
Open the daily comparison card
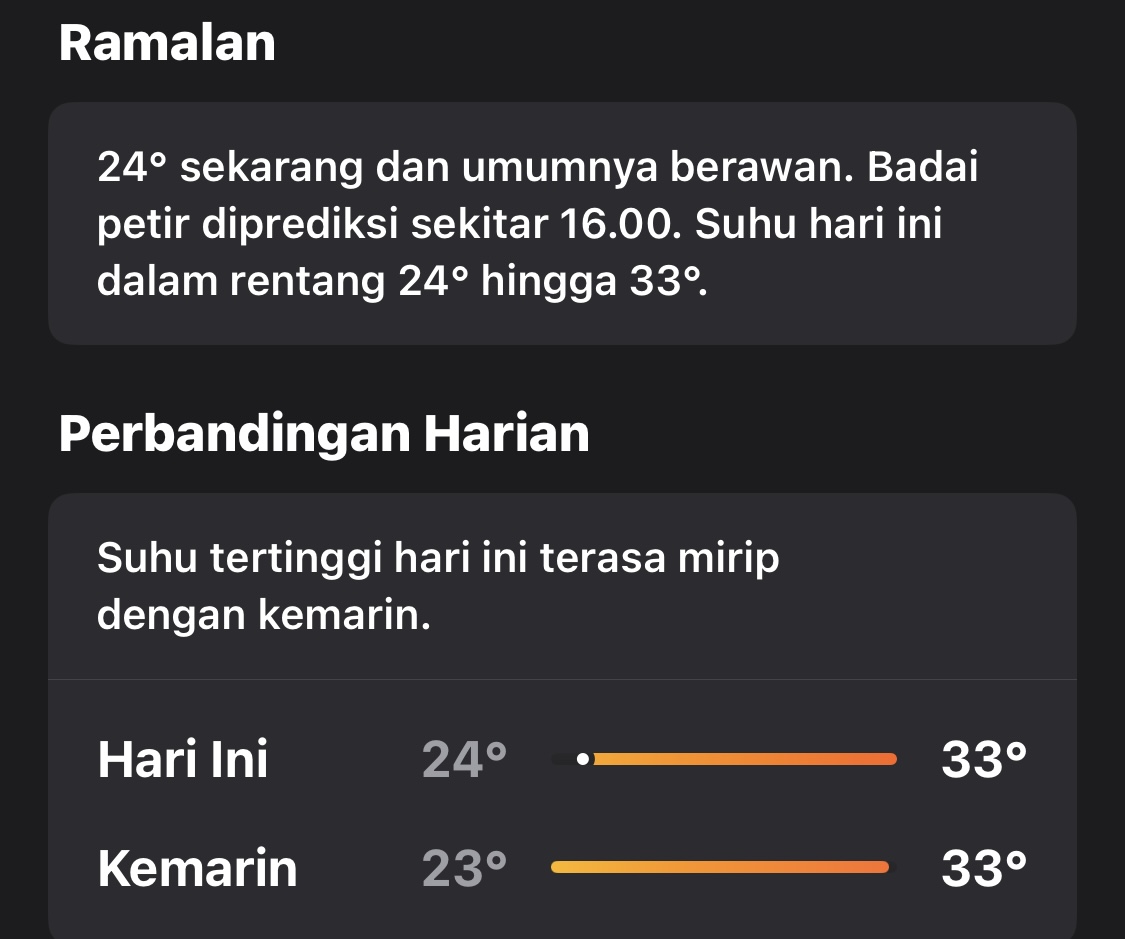(562, 715)
